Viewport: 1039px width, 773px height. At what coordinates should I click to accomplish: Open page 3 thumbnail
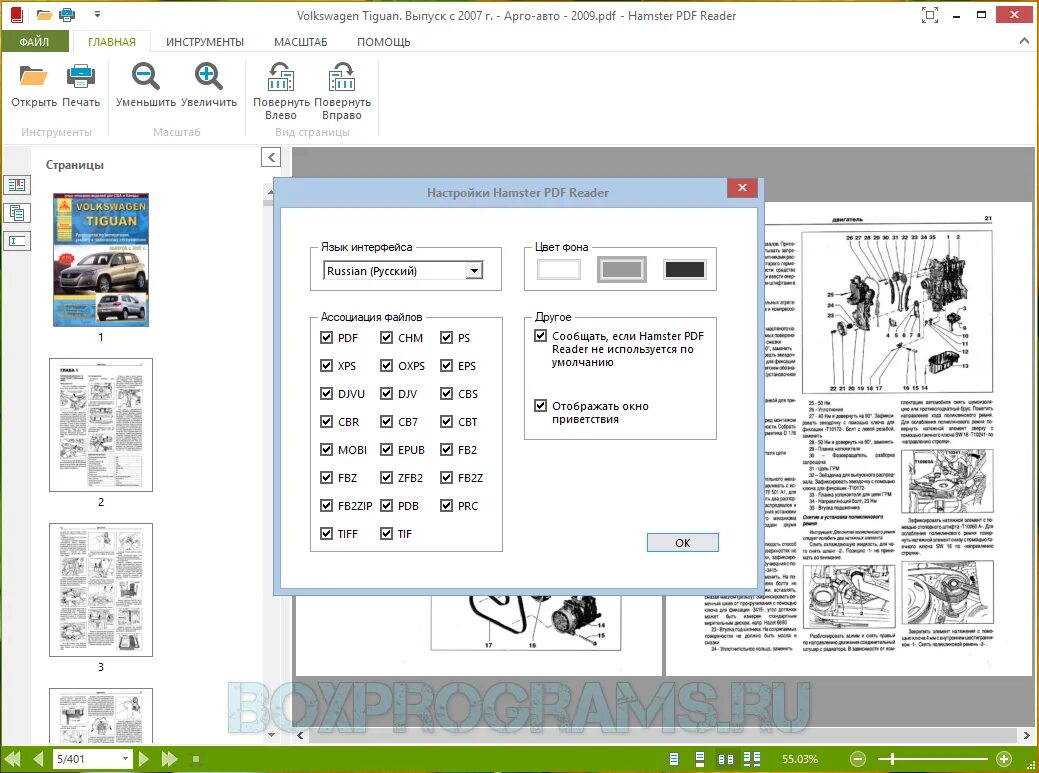(101, 590)
